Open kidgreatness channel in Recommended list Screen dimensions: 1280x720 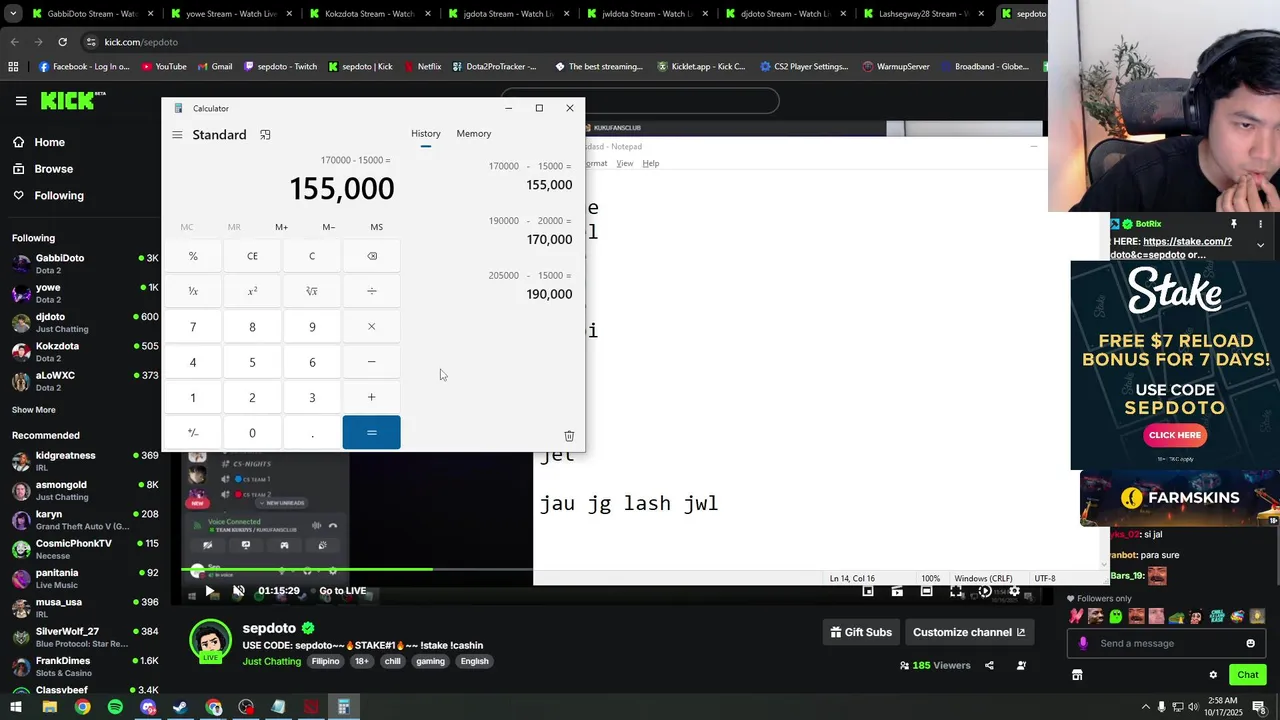[x=84, y=461]
